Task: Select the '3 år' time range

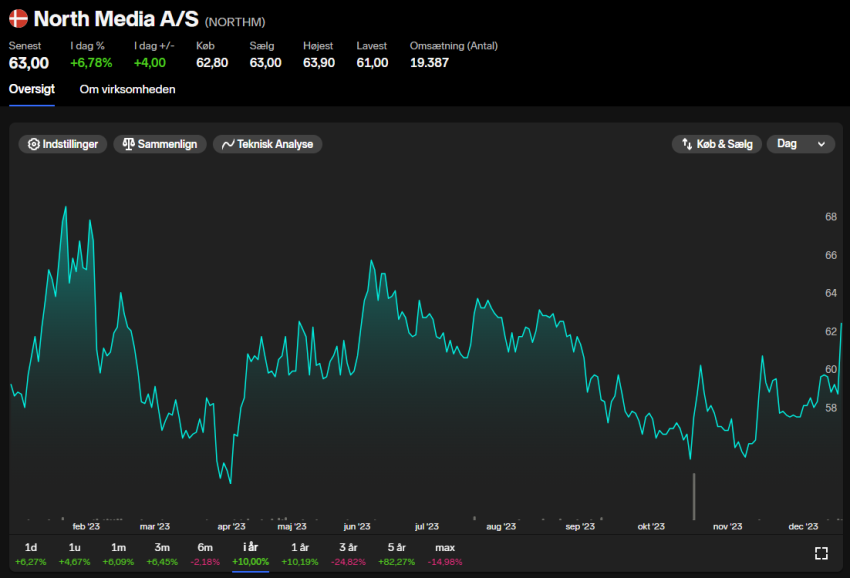Action: 348,554
